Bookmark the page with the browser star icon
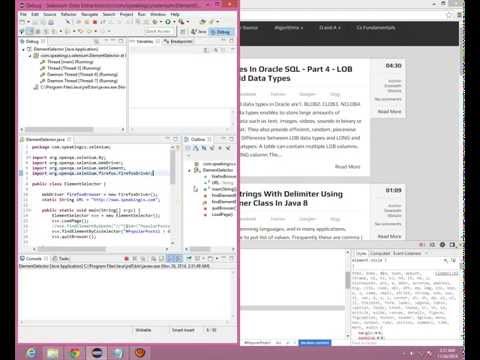Viewport: 480px width, 360px height. [x=449, y=15]
